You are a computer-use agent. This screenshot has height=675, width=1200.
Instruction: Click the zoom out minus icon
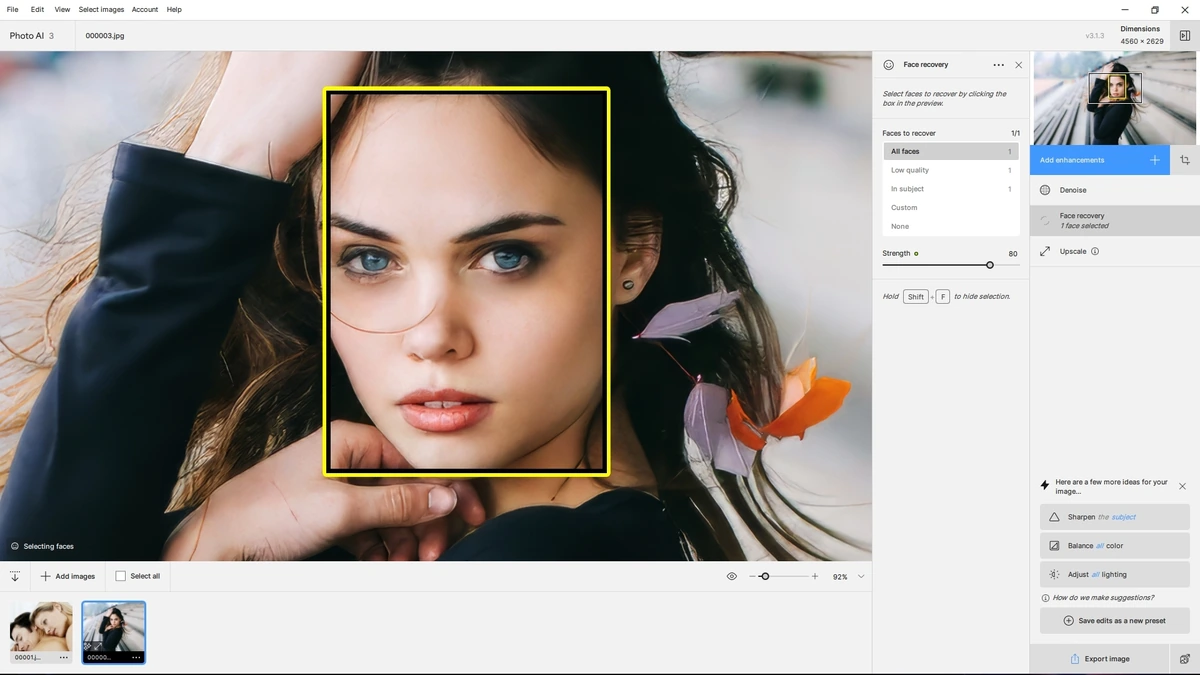pos(753,577)
